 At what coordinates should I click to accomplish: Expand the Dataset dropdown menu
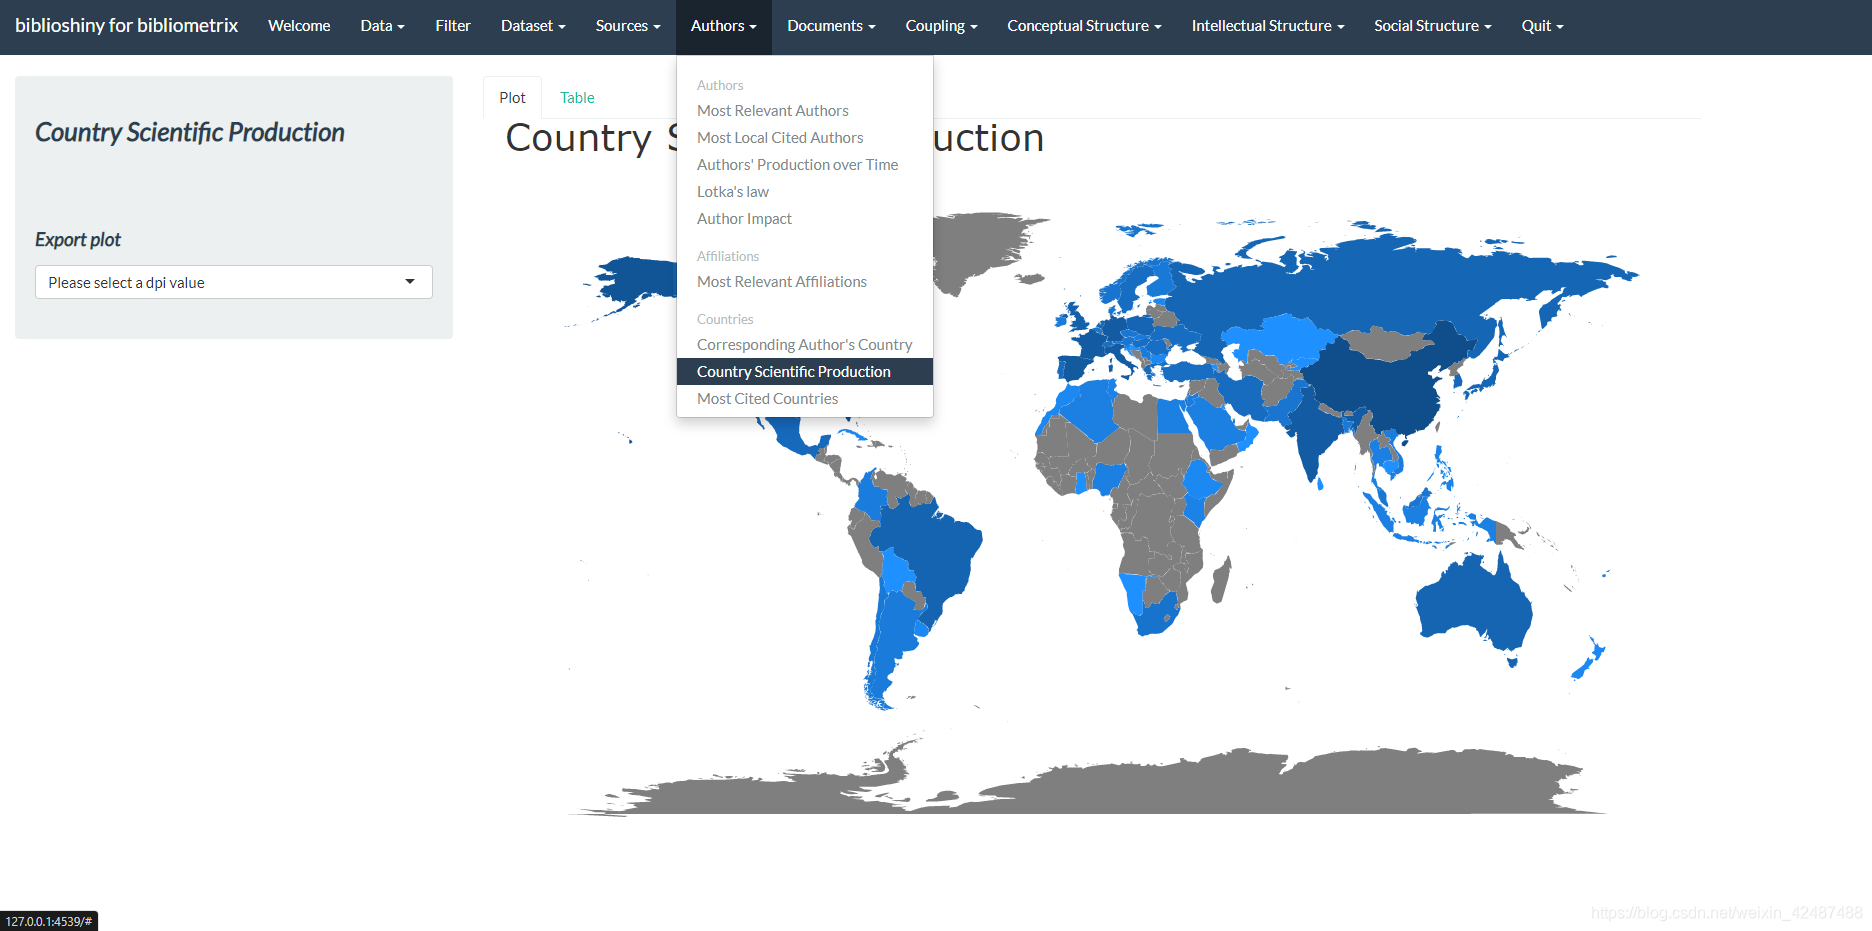point(533,26)
